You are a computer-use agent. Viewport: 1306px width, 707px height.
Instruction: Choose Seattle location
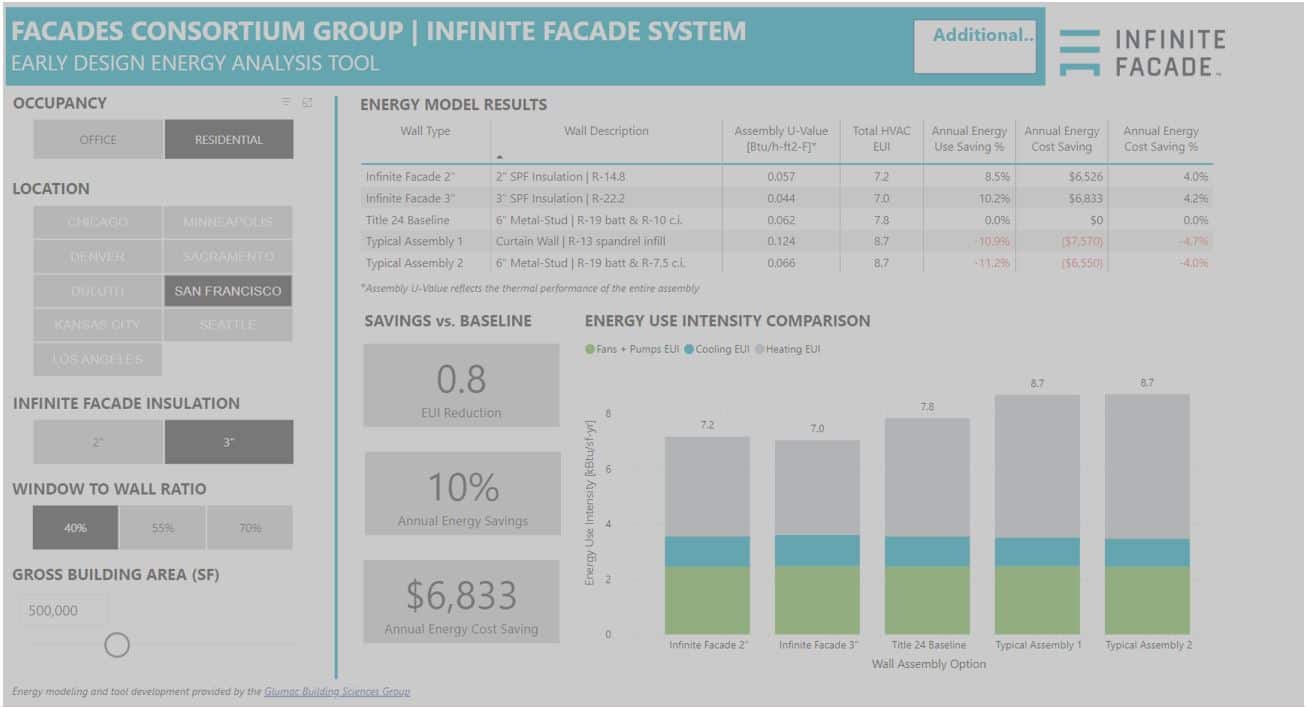[228, 325]
